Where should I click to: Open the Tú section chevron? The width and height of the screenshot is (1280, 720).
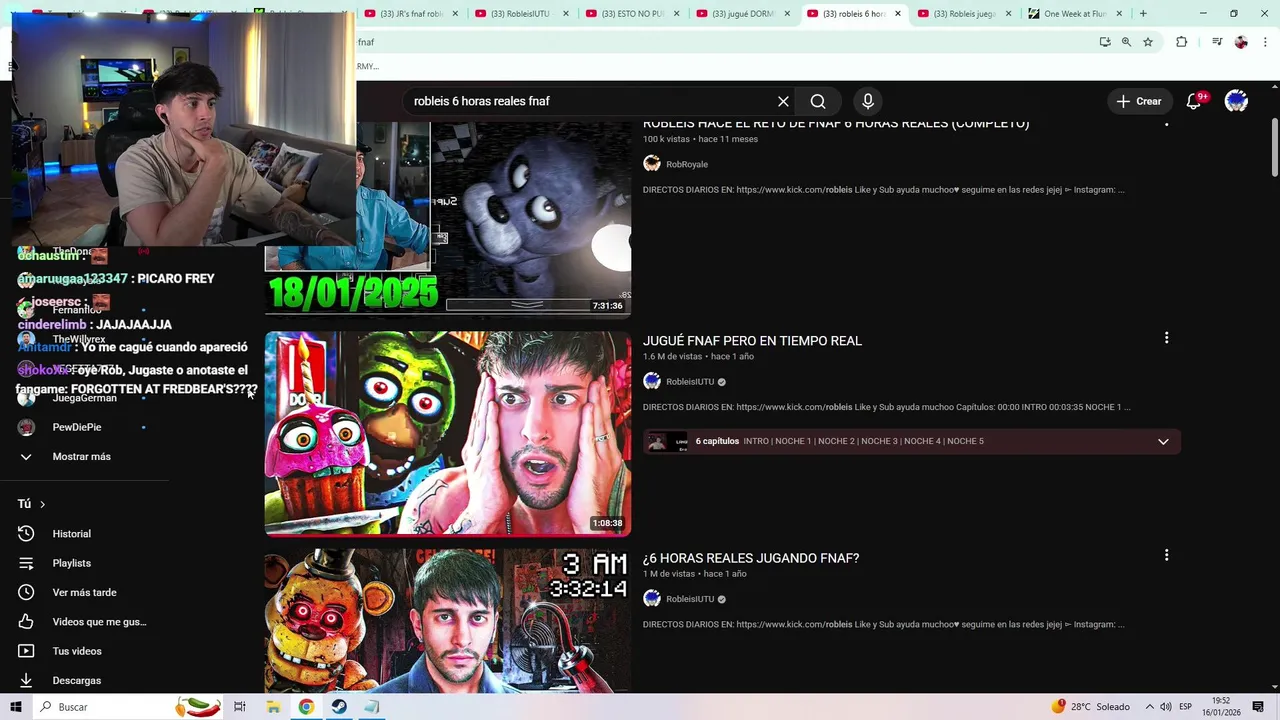click(x=42, y=504)
